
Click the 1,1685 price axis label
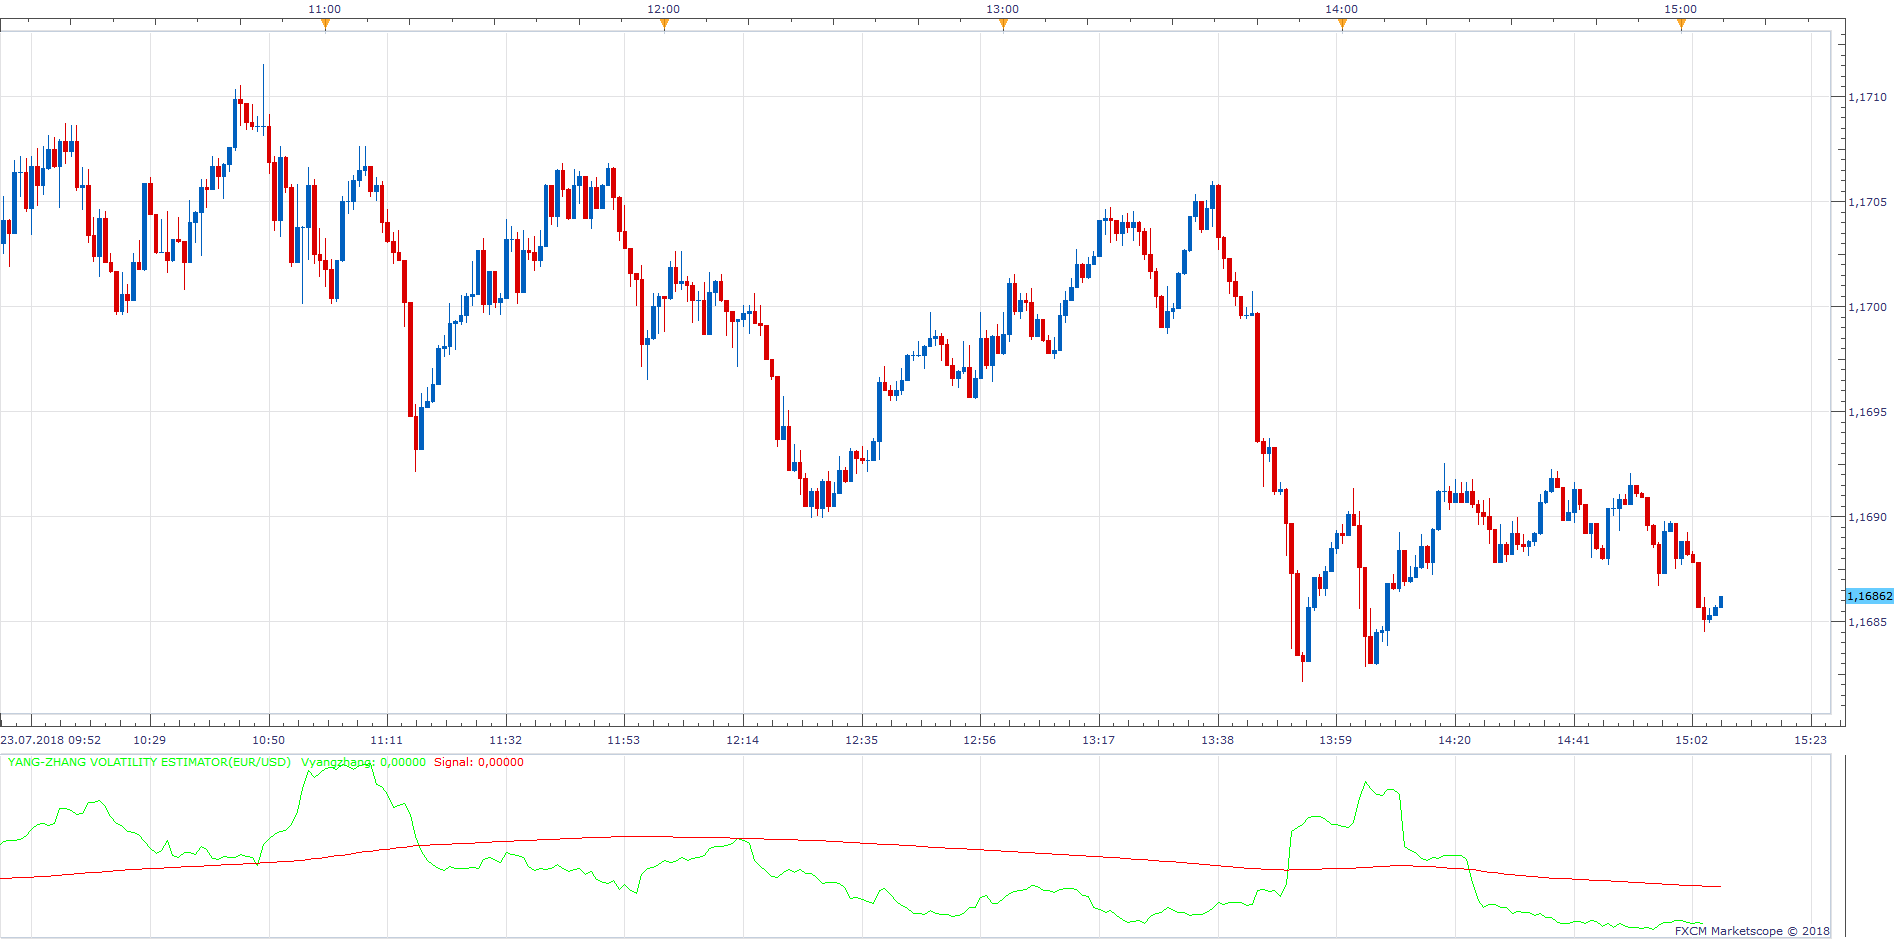click(1867, 622)
